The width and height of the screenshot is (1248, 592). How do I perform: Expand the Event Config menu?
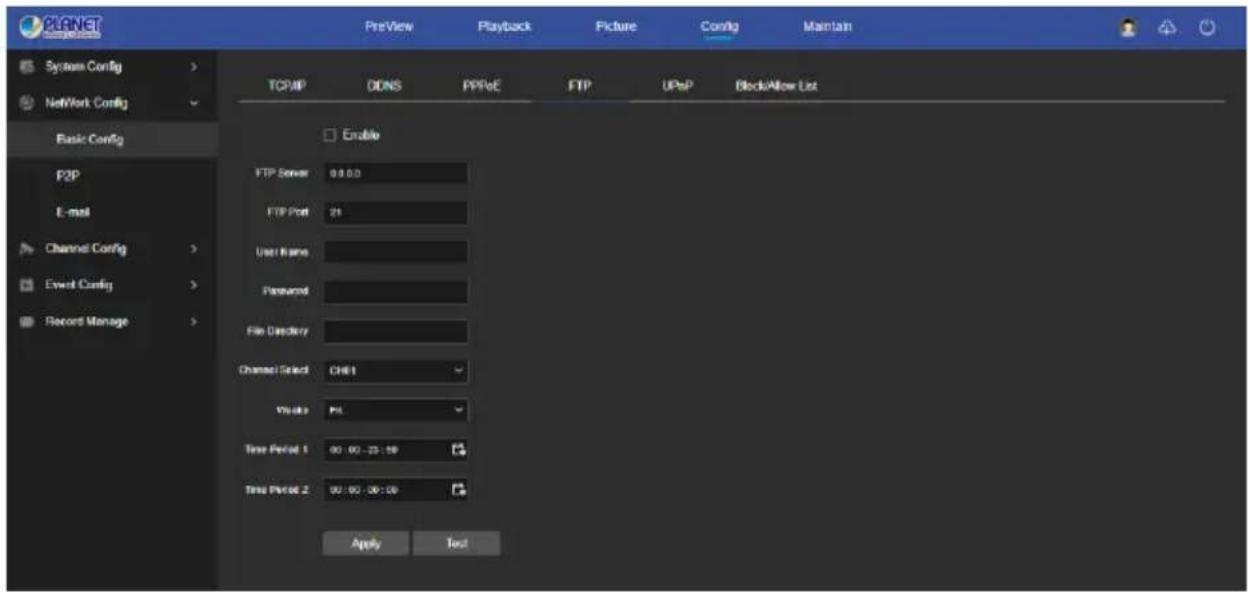click(x=194, y=285)
